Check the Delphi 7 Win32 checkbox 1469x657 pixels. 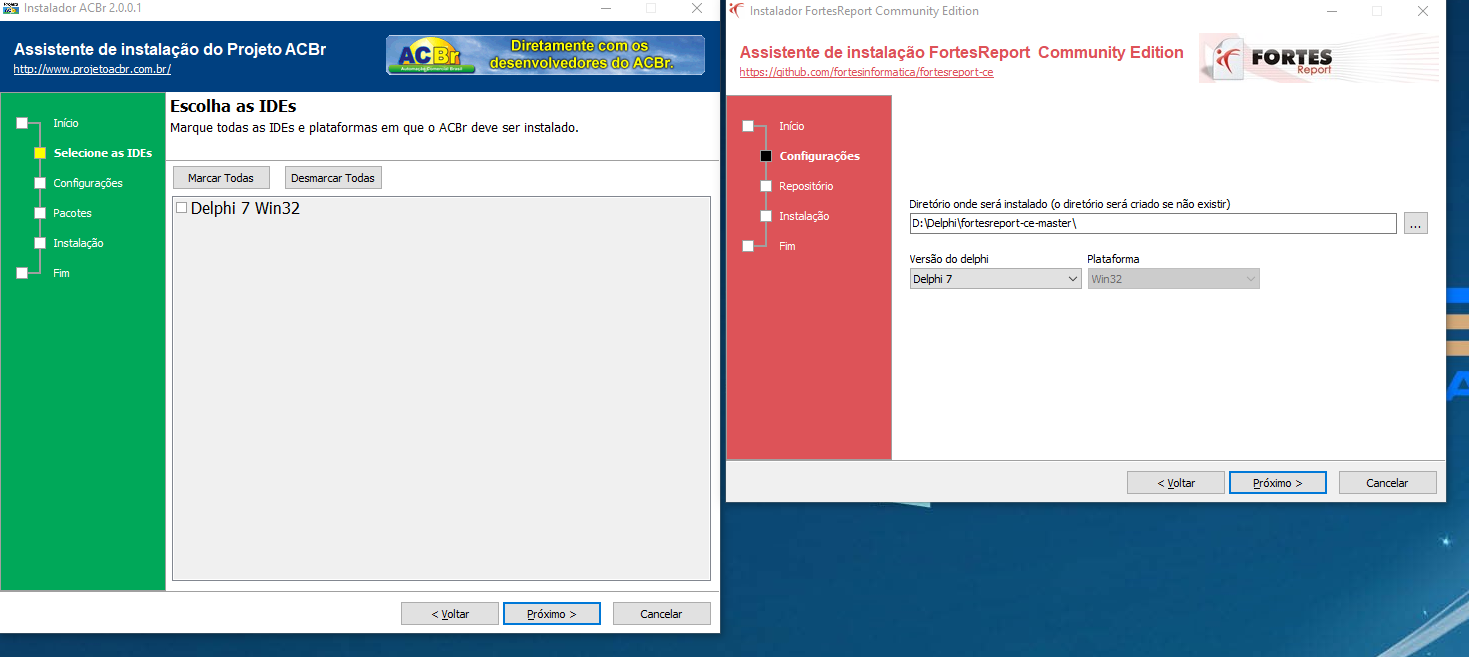(181, 208)
